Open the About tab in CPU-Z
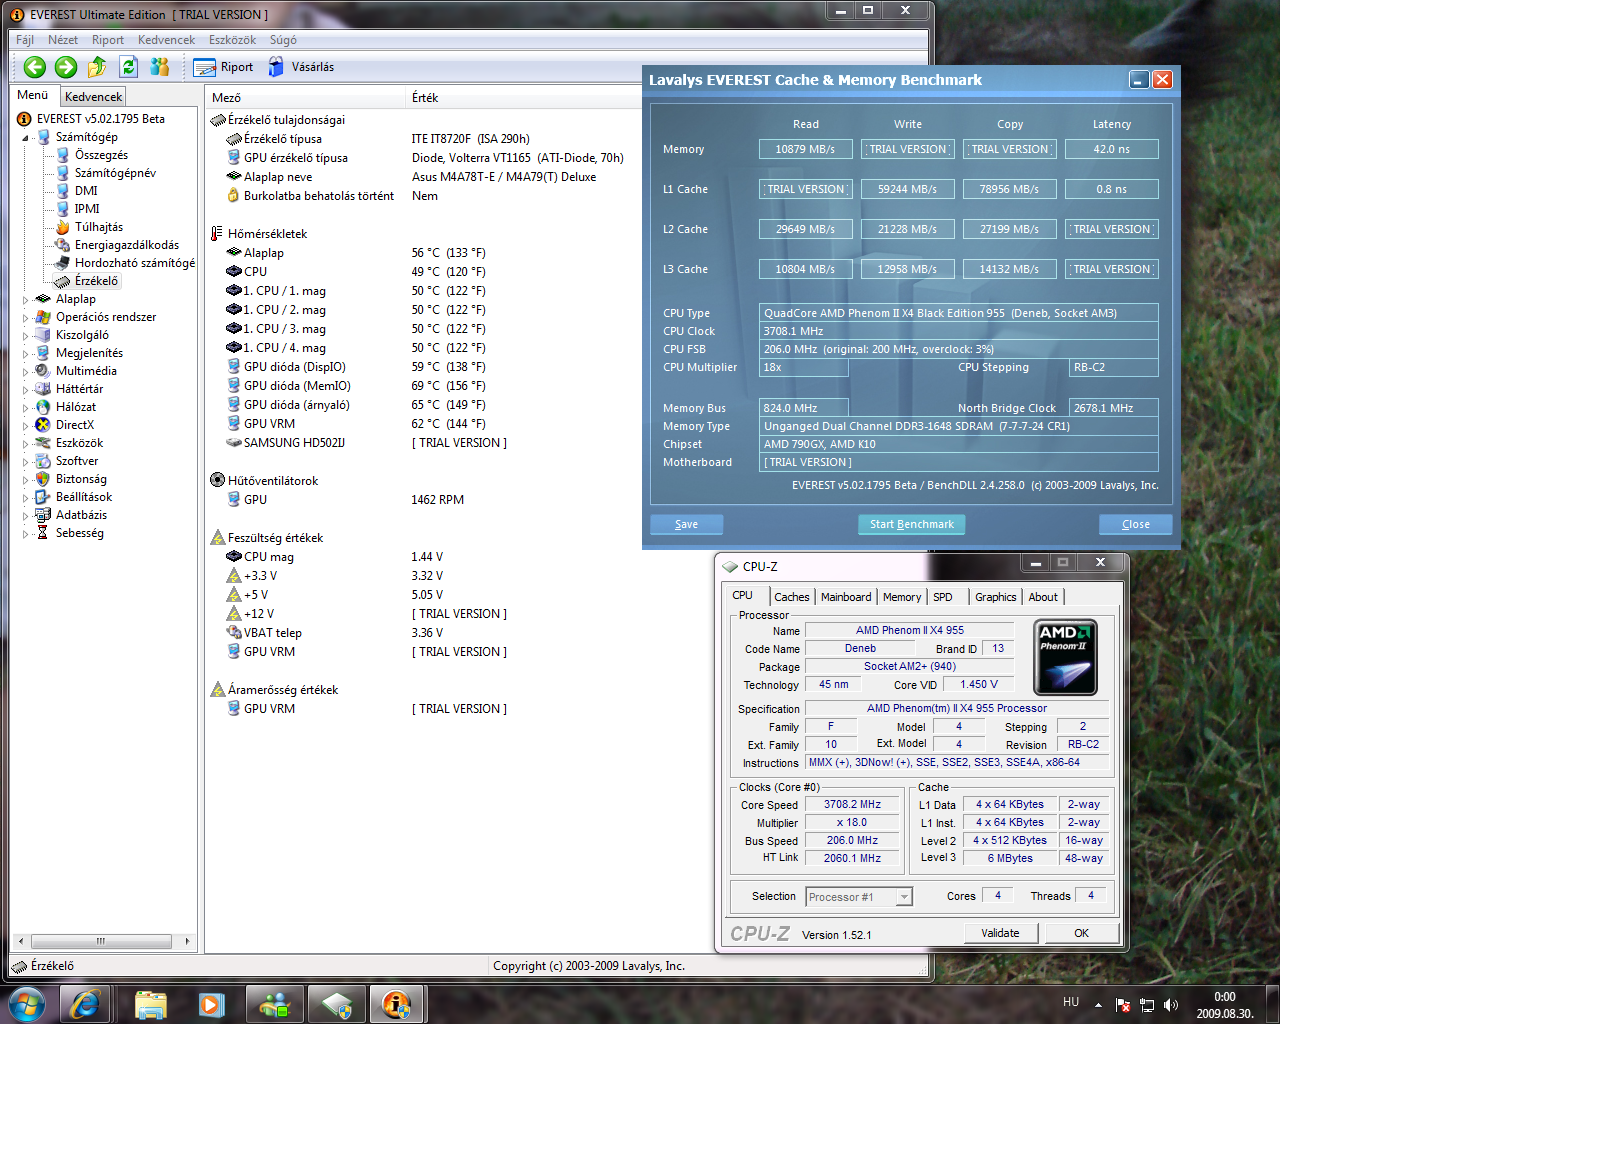The height and width of the screenshot is (1174, 1600). tap(1043, 597)
